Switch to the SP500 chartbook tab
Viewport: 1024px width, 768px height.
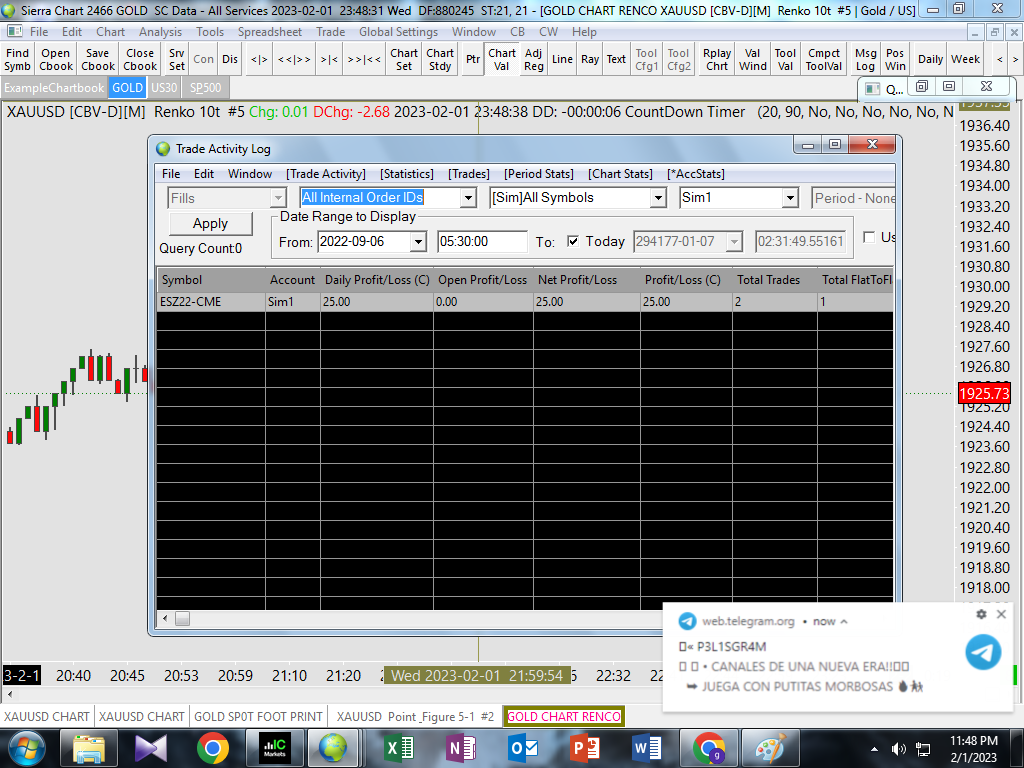(205, 88)
